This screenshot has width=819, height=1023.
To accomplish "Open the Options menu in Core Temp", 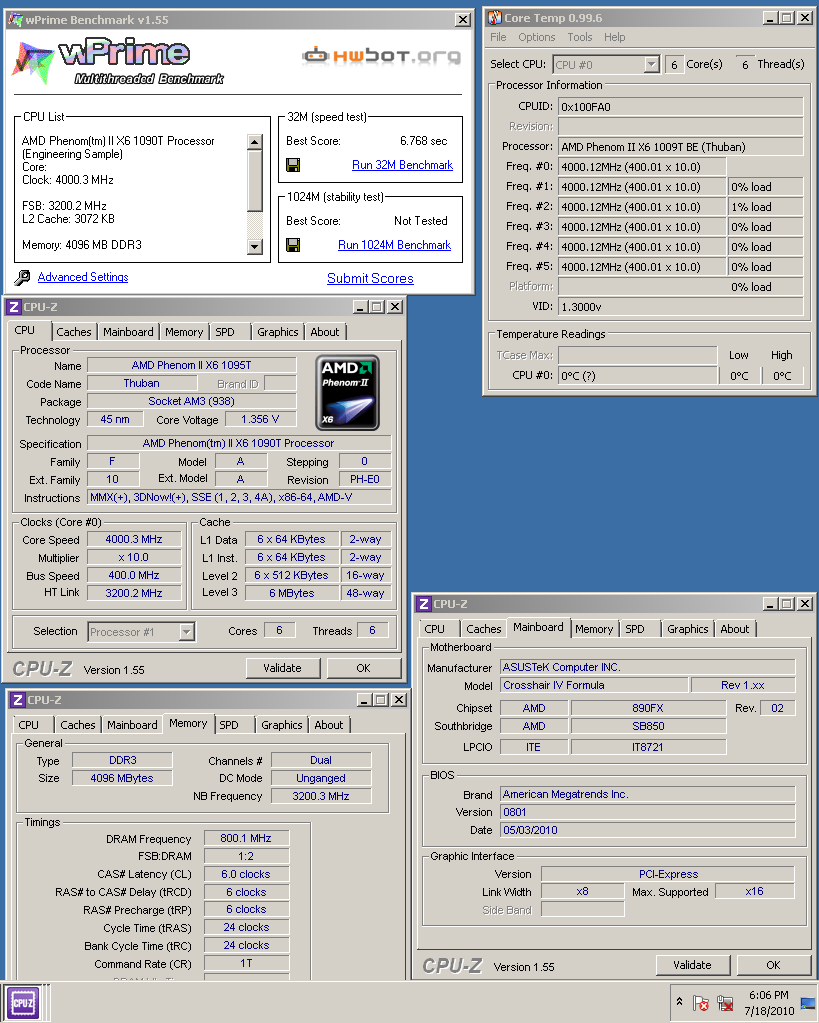I will click(536, 37).
